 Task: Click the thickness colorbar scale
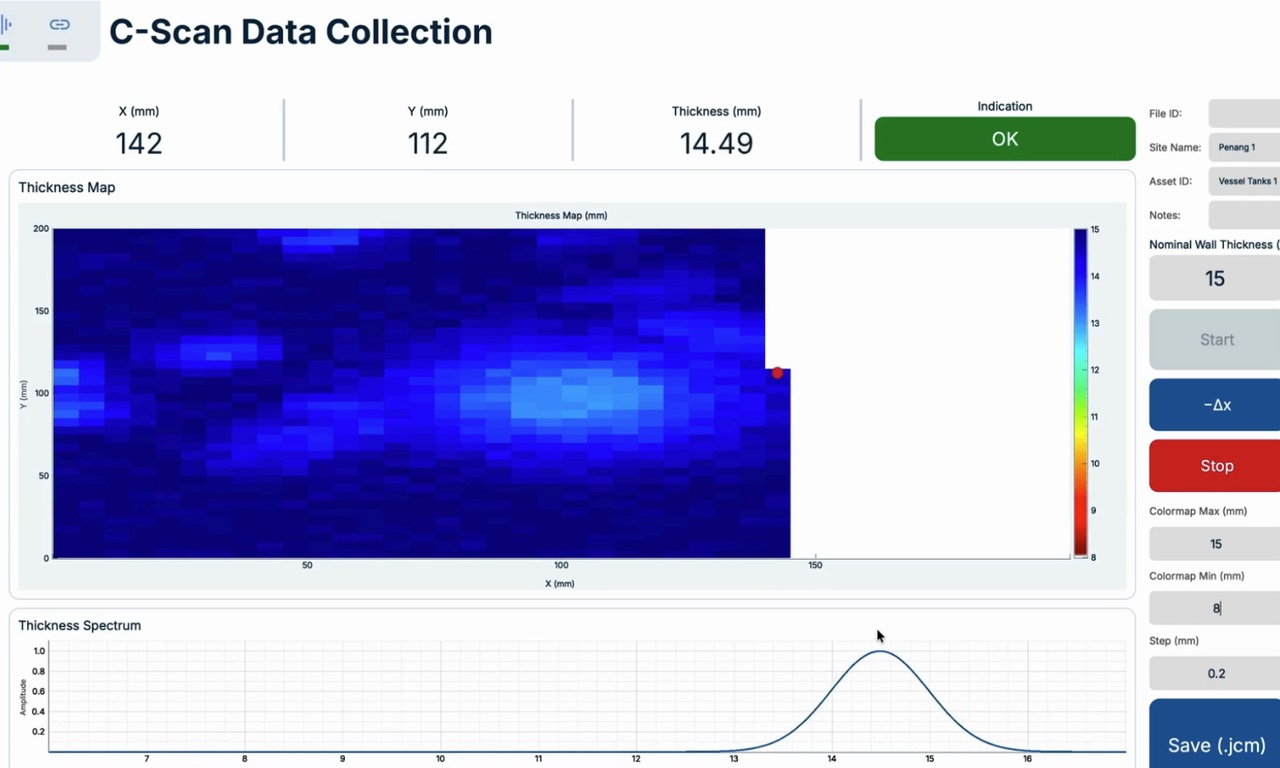[1080, 392]
